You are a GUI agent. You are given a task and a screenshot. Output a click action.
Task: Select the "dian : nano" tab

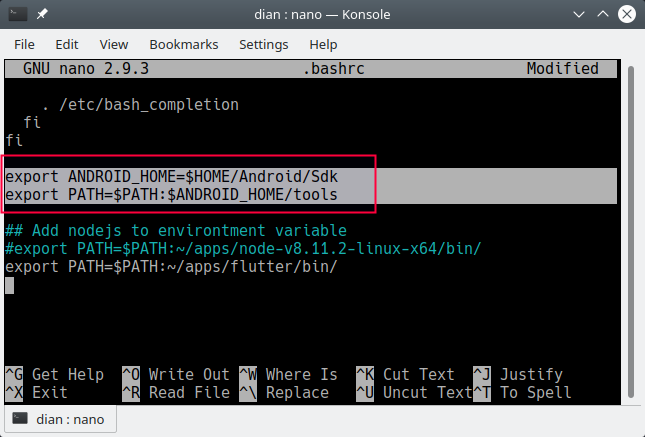pos(62,418)
